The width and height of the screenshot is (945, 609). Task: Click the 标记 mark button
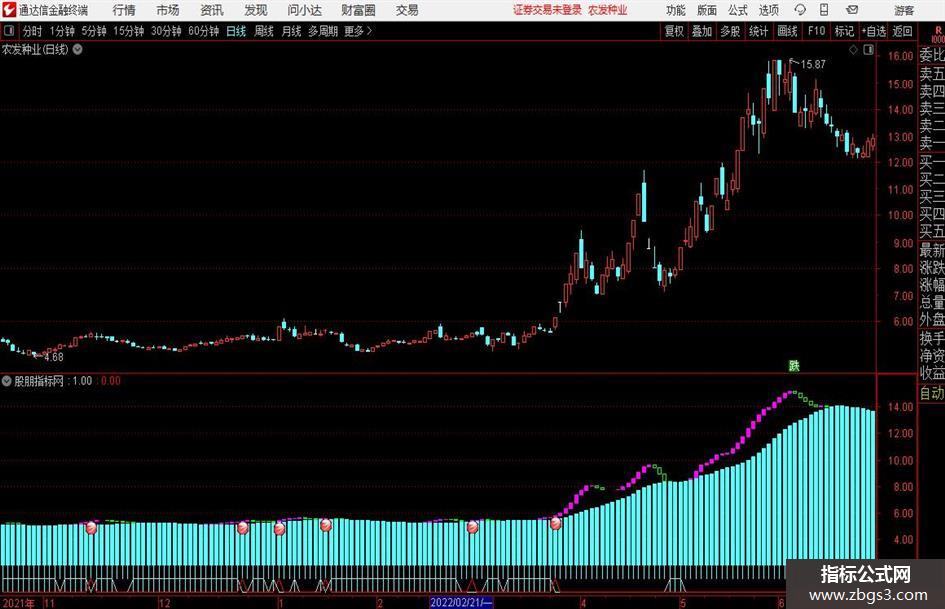pos(844,31)
